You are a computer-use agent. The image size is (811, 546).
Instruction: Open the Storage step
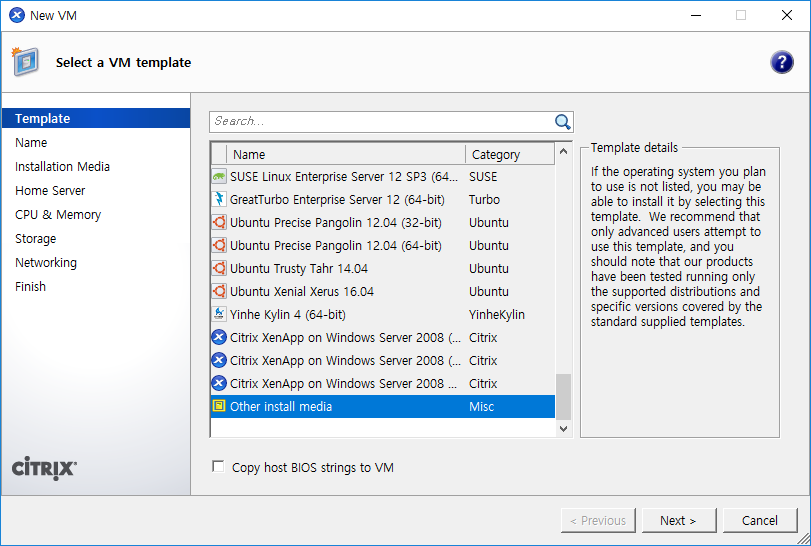[35, 239]
